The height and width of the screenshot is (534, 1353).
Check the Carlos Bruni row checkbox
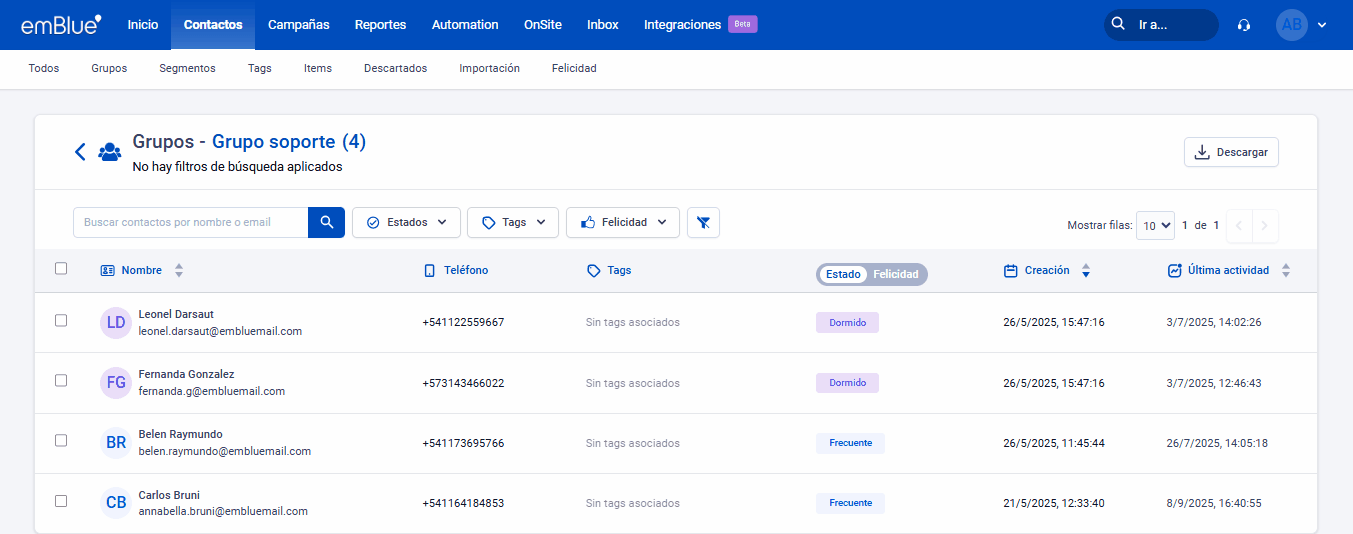coord(61,500)
